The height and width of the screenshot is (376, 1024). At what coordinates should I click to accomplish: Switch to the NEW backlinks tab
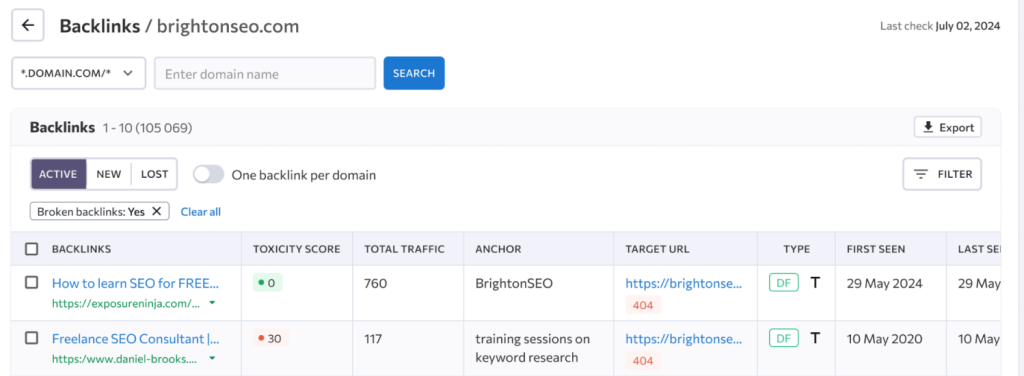pos(108,174)
